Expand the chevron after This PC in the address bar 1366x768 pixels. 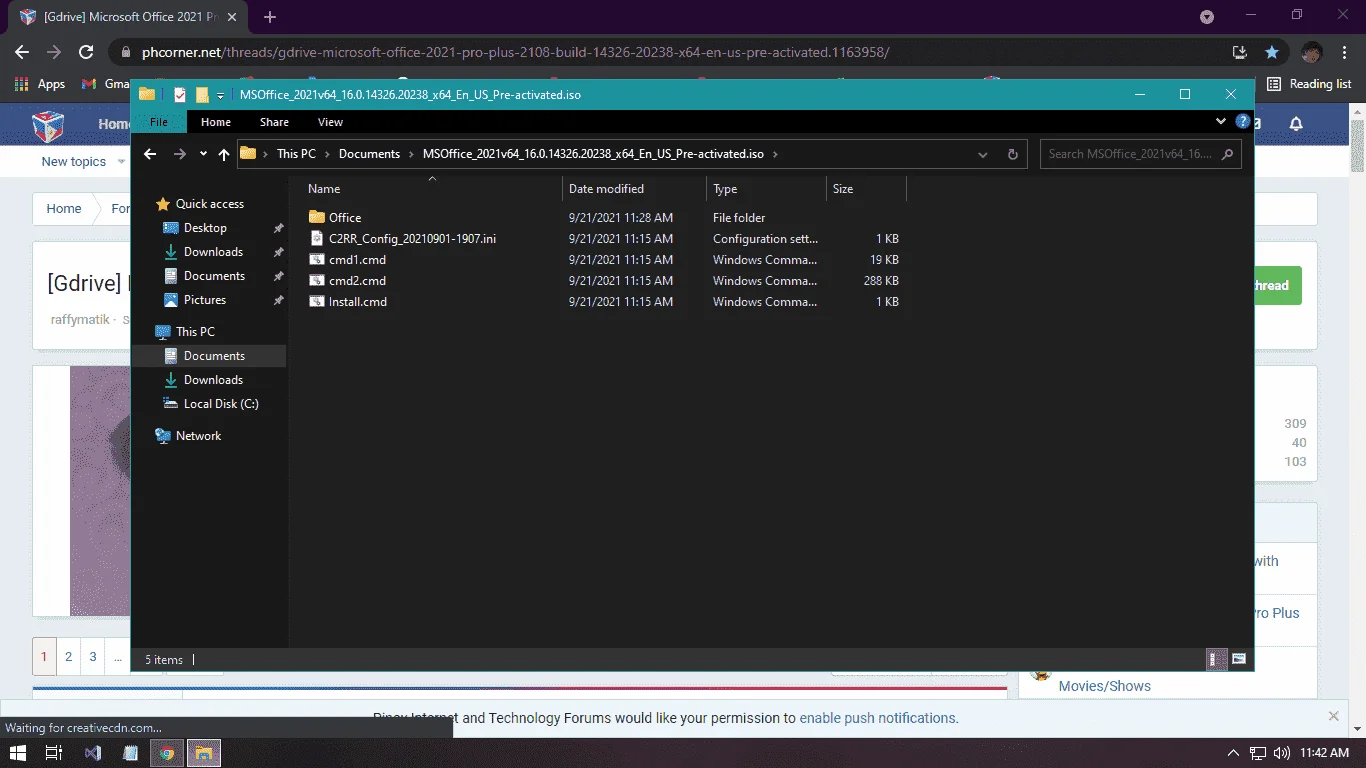(327, 154)
